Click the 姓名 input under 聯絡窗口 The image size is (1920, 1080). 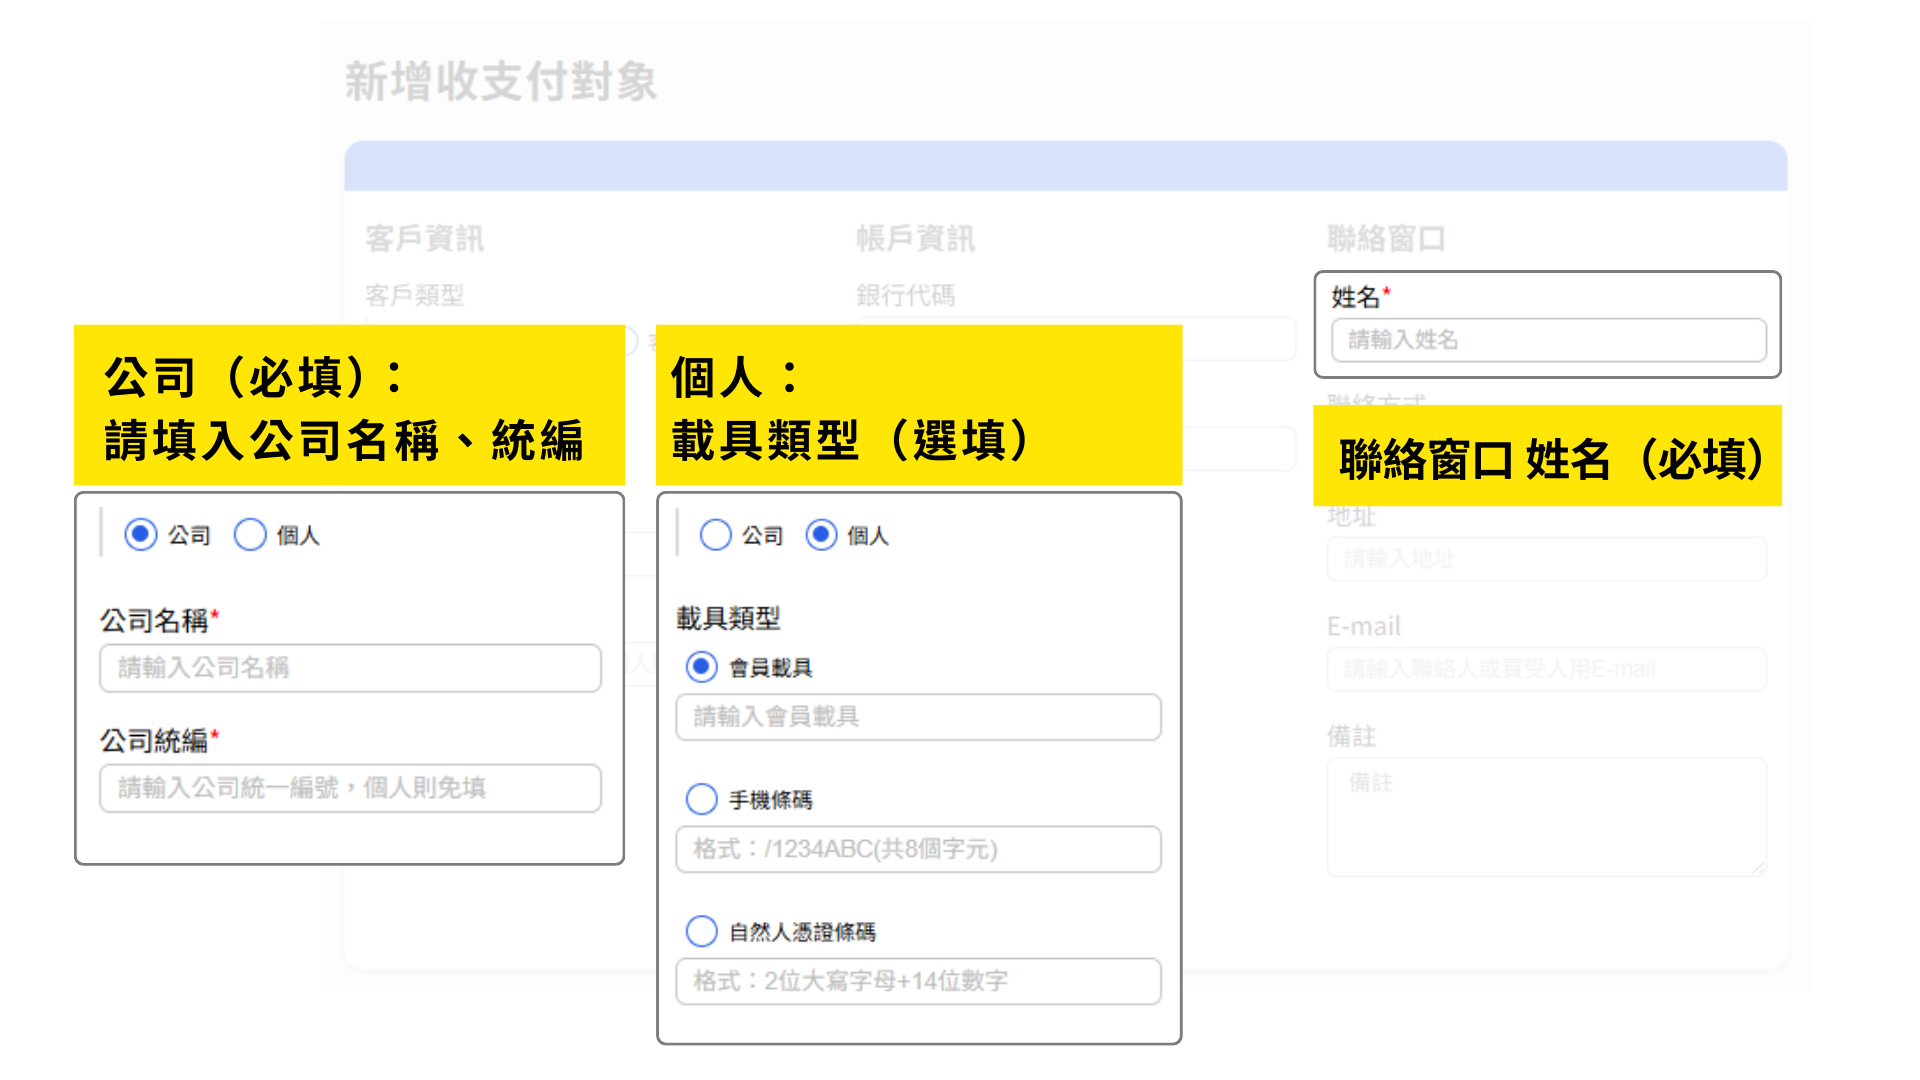1548,340
